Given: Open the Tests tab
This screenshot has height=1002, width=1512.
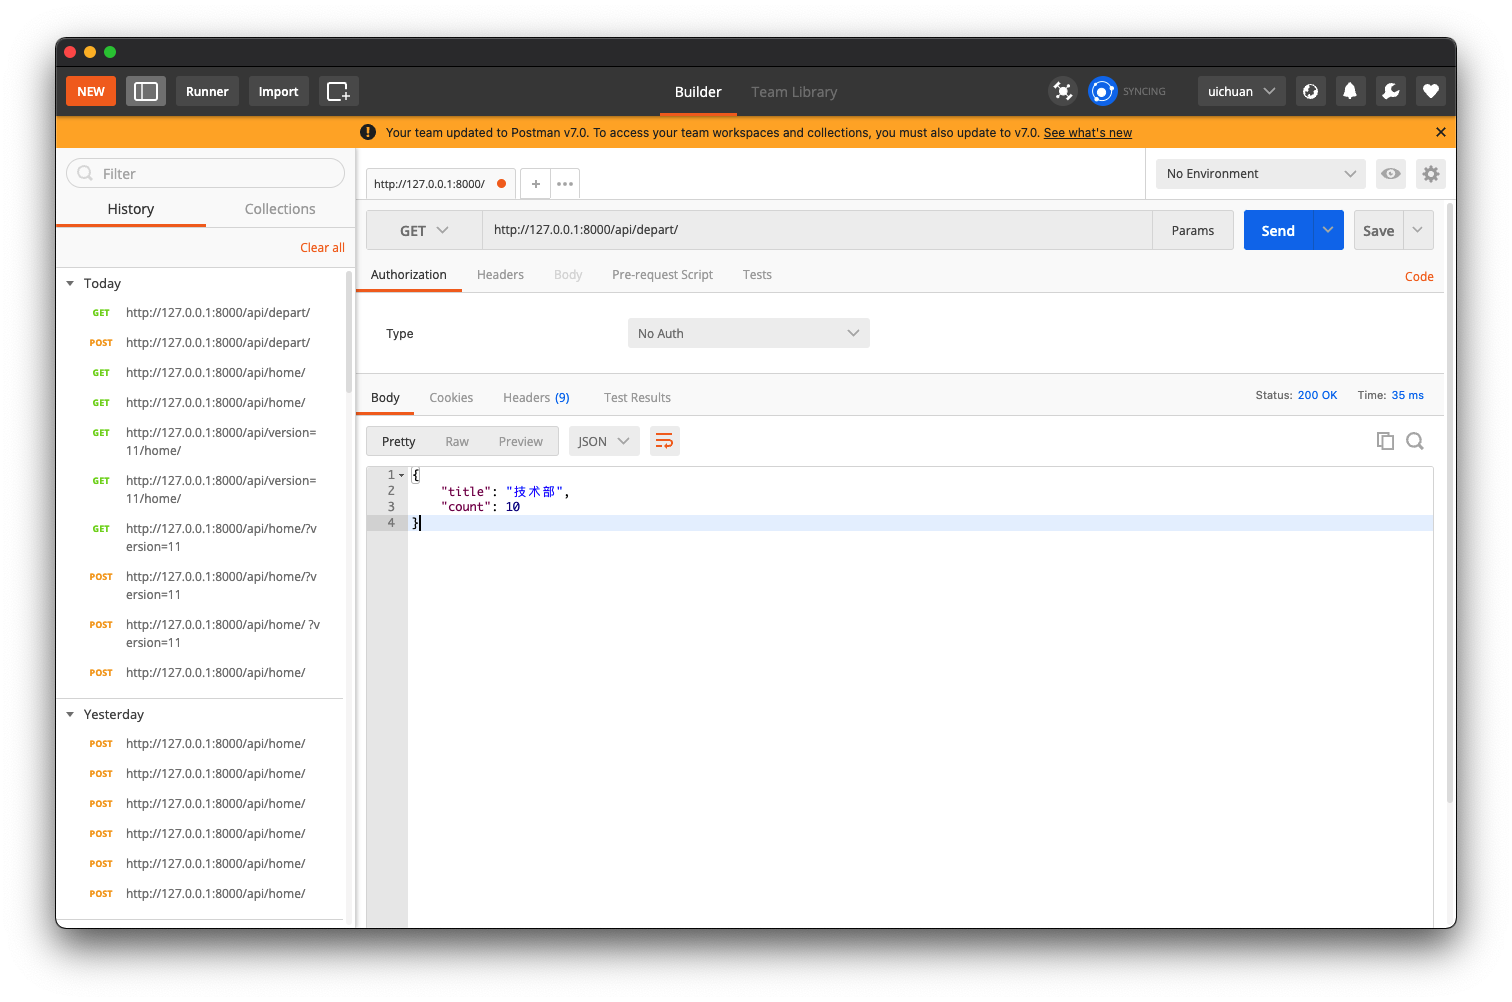Looking at the screenshot, I should pyautogui.click(x=757, y=275).
